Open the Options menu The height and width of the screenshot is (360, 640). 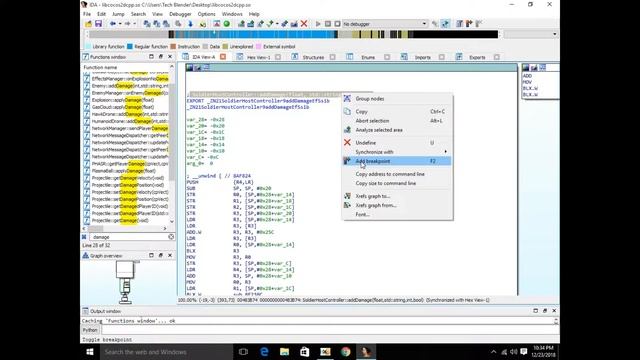(x=207, y=14)
